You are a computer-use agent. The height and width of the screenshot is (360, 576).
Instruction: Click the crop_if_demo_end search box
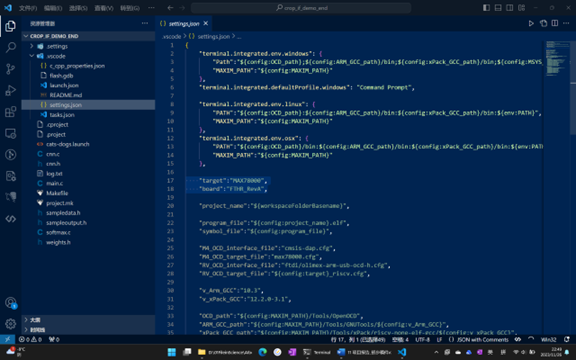pyautogui.click(x=301, y=8)
